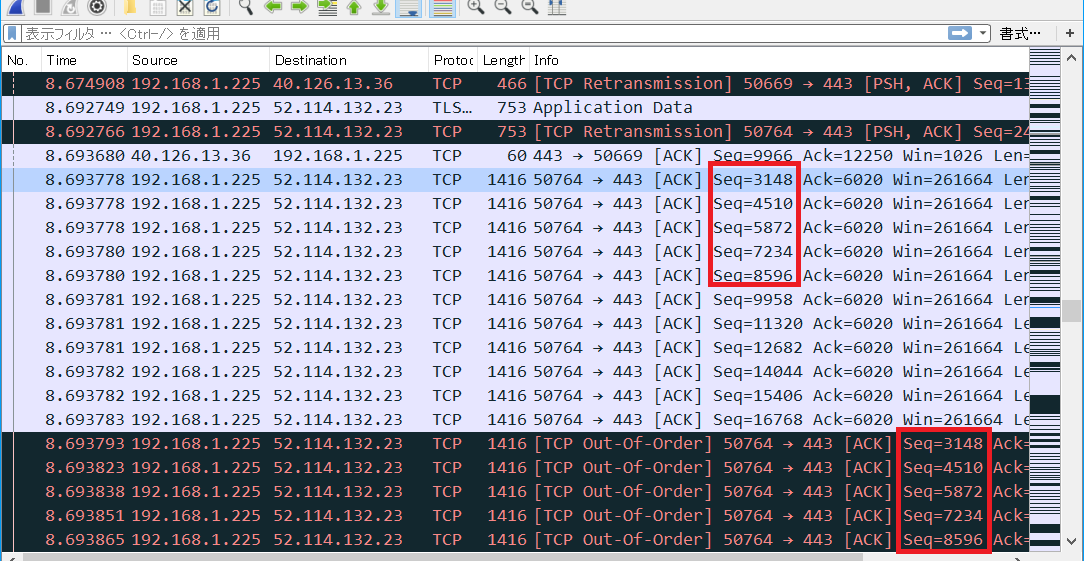Save this capture file
The image size is (1084, 561).
158,7
